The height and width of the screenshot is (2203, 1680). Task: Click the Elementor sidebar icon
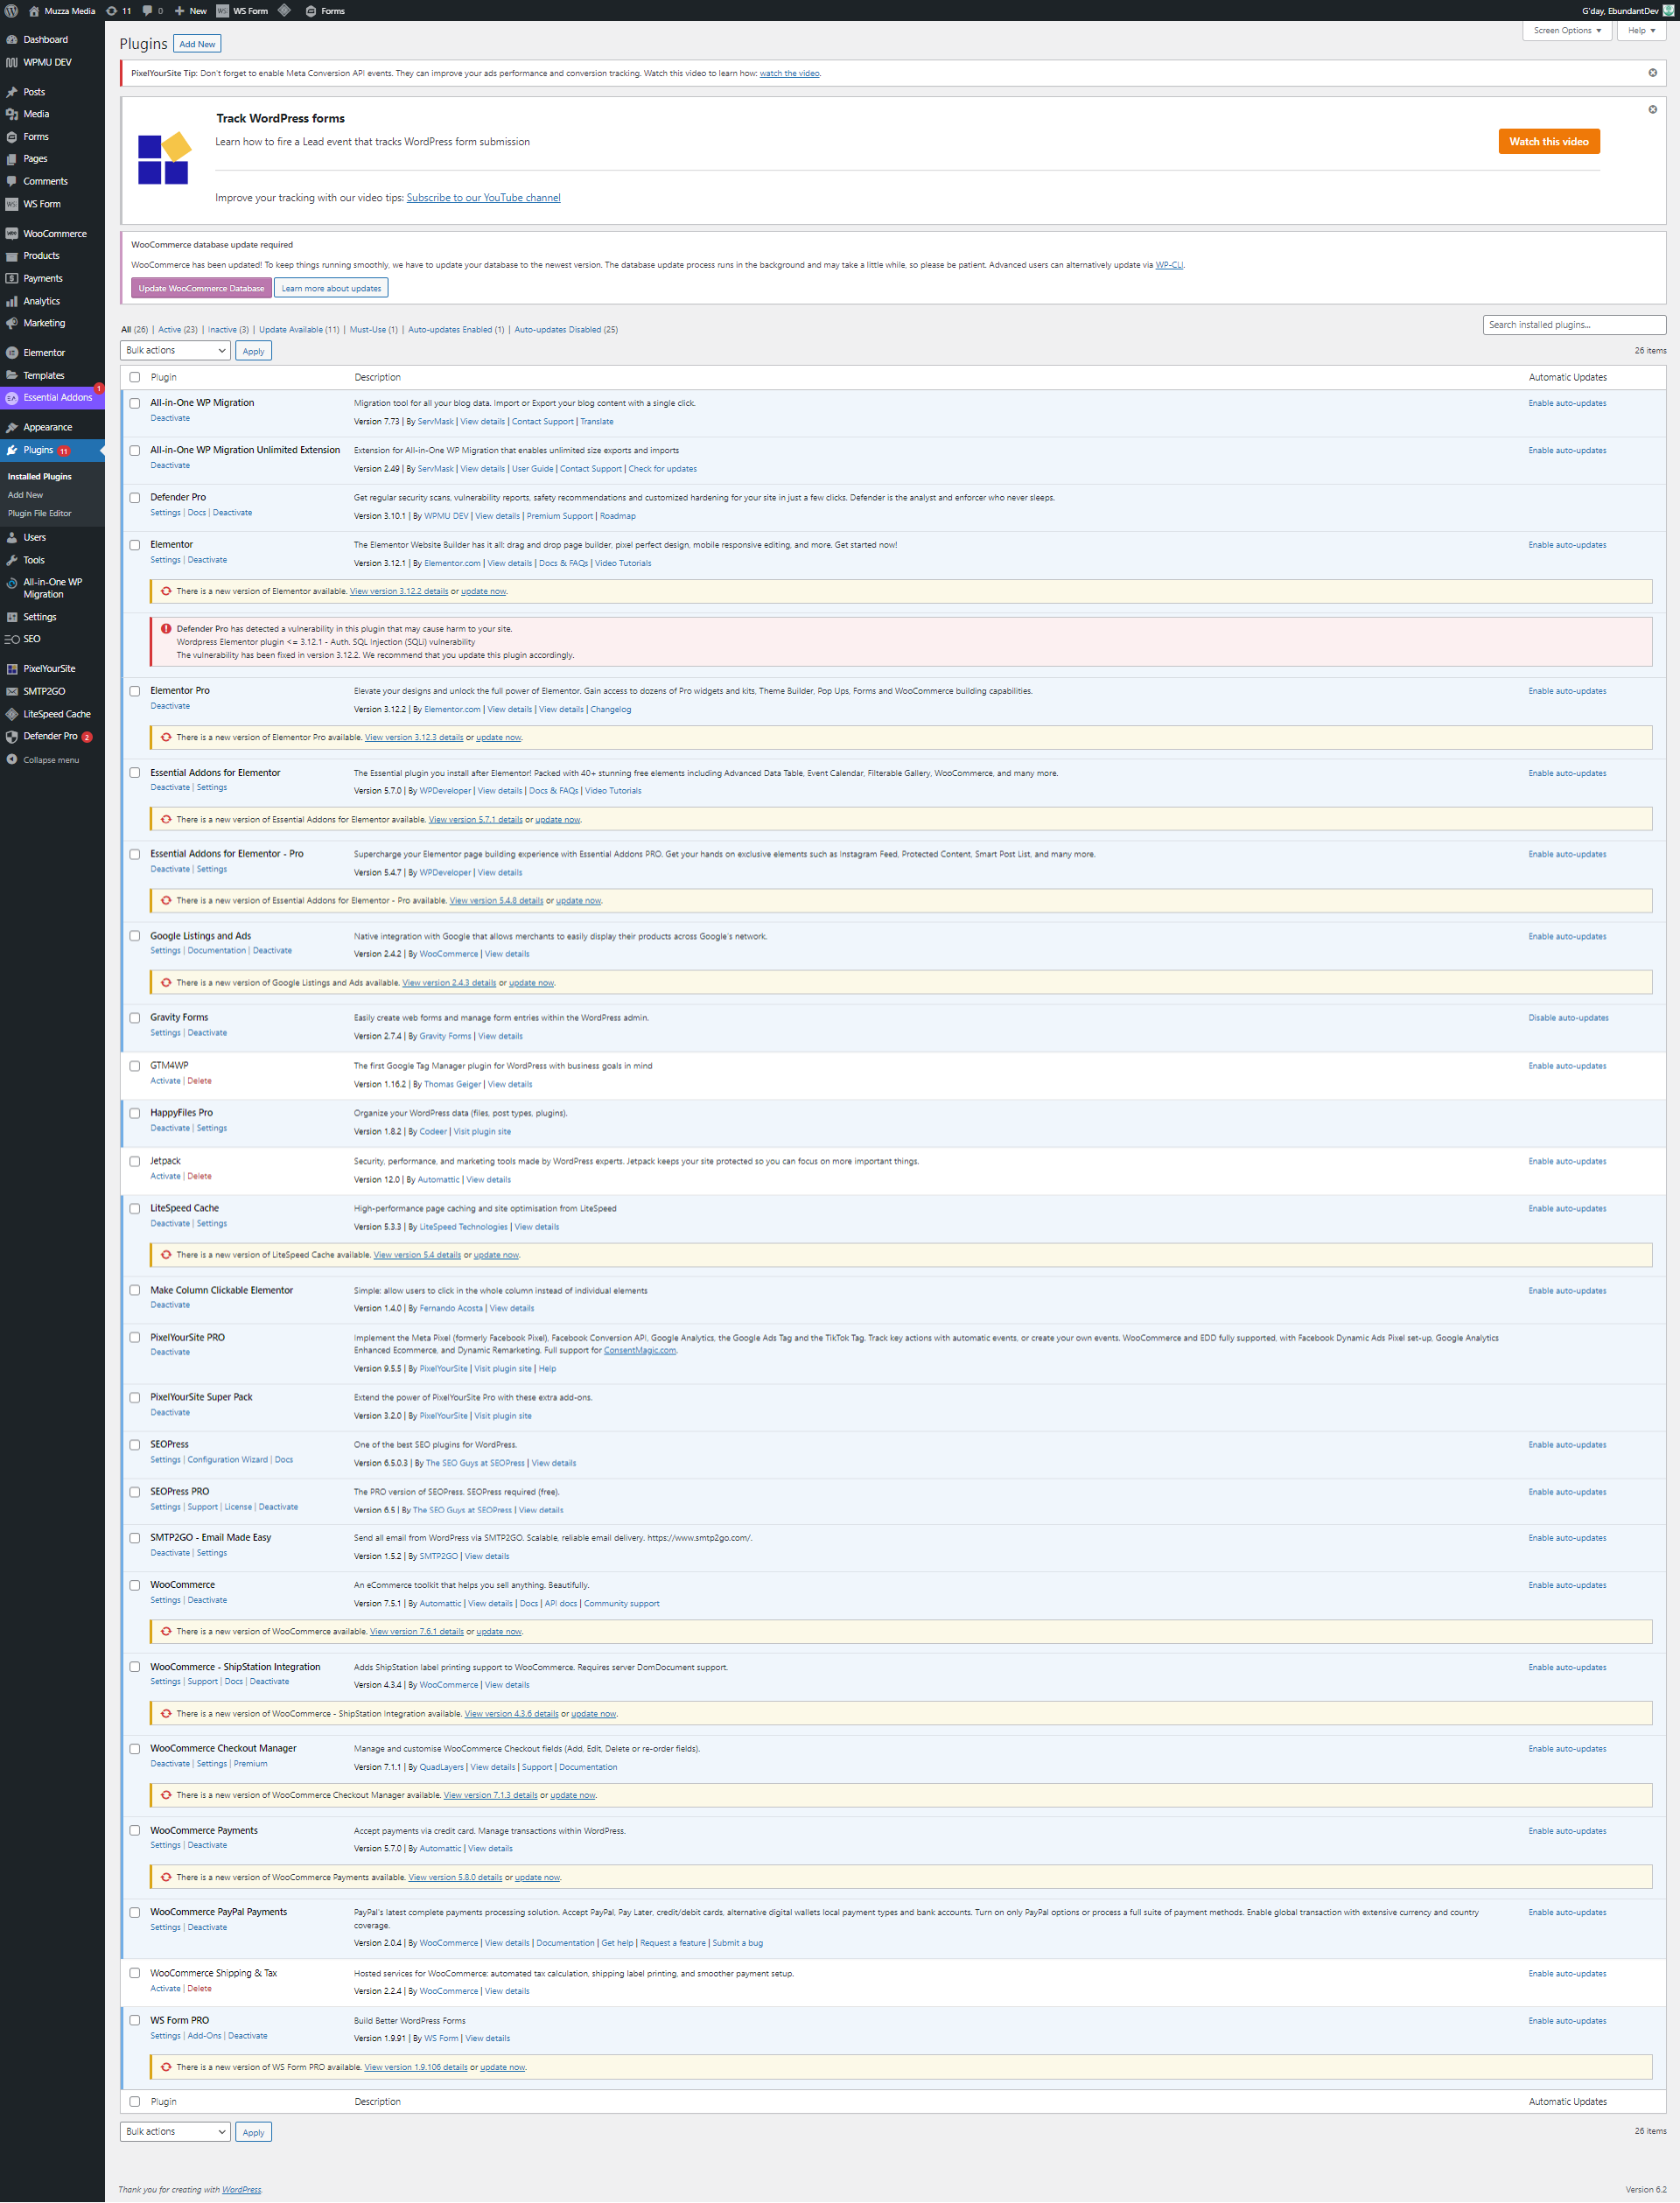[12, 353]
